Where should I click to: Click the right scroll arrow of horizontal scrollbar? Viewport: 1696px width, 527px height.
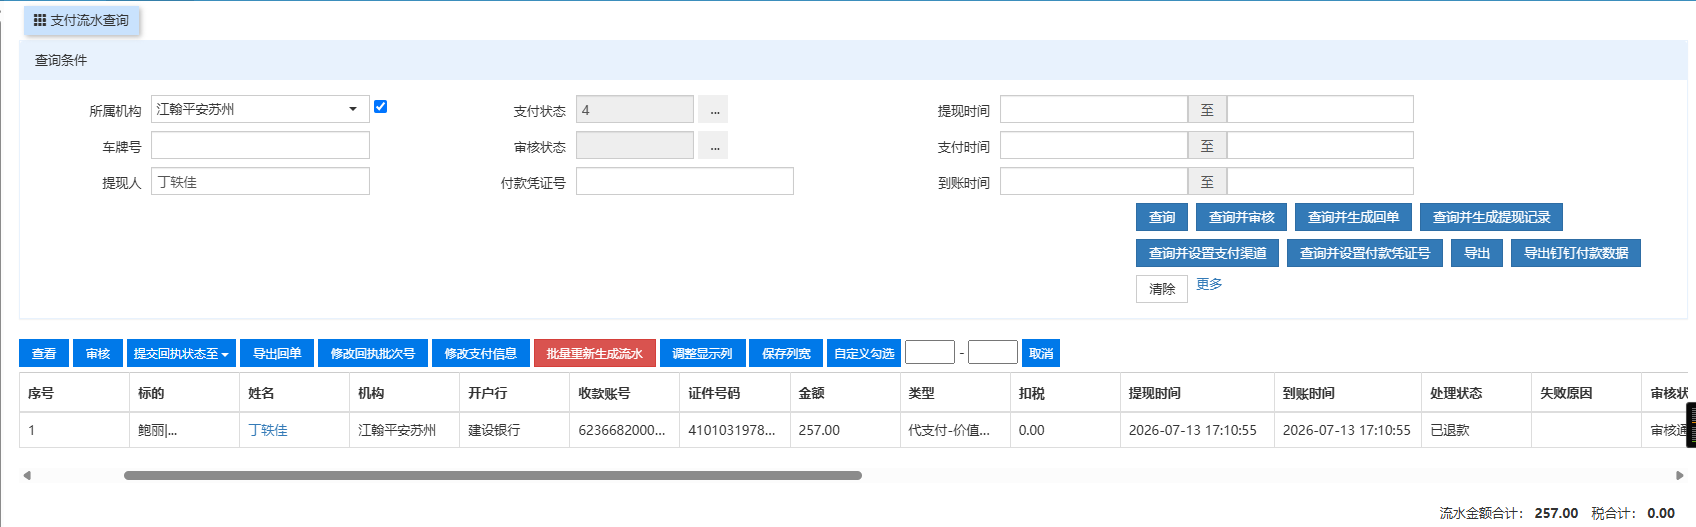(1679, 475)
